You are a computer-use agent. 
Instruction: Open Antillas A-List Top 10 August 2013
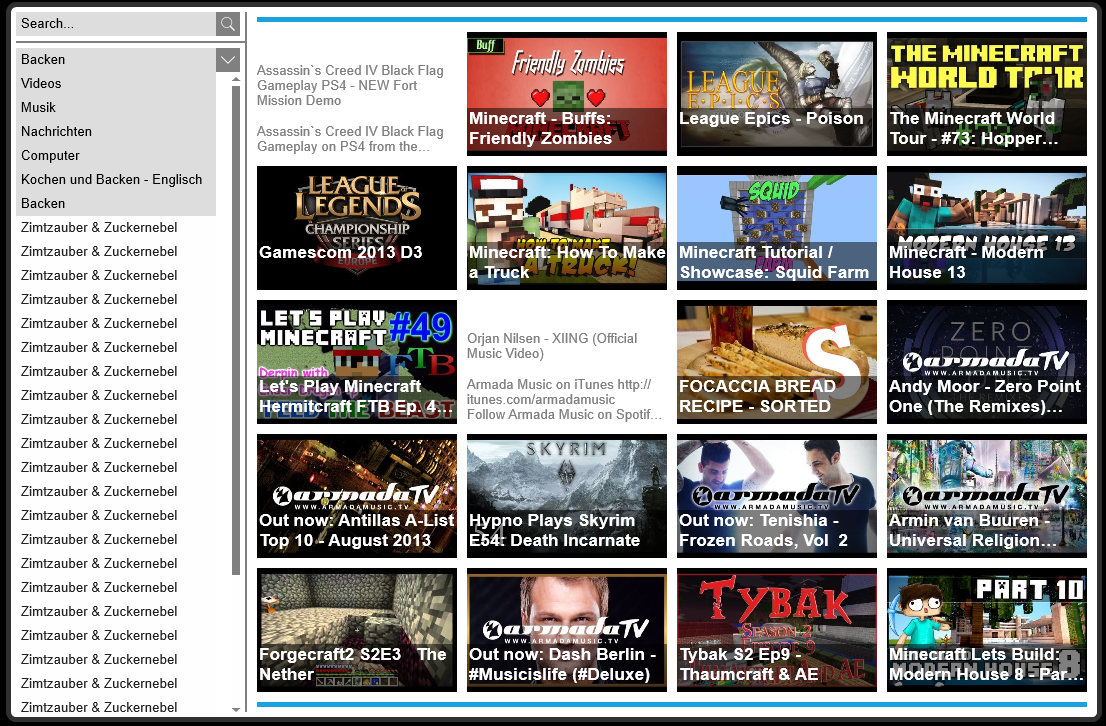pos(357,496)
